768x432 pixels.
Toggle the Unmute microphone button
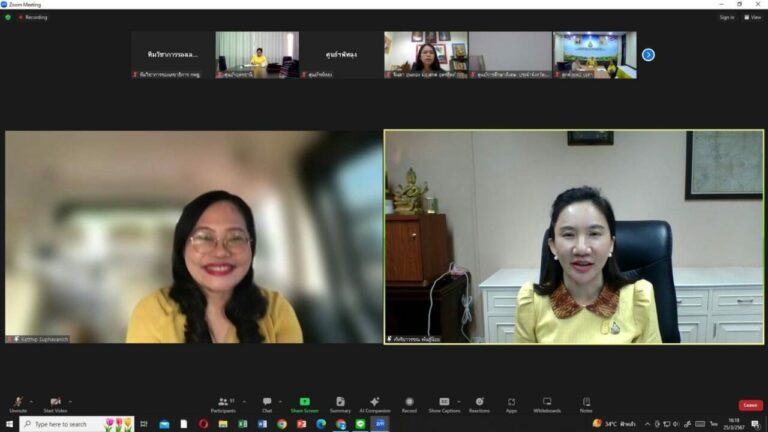(x=18, y=404)
